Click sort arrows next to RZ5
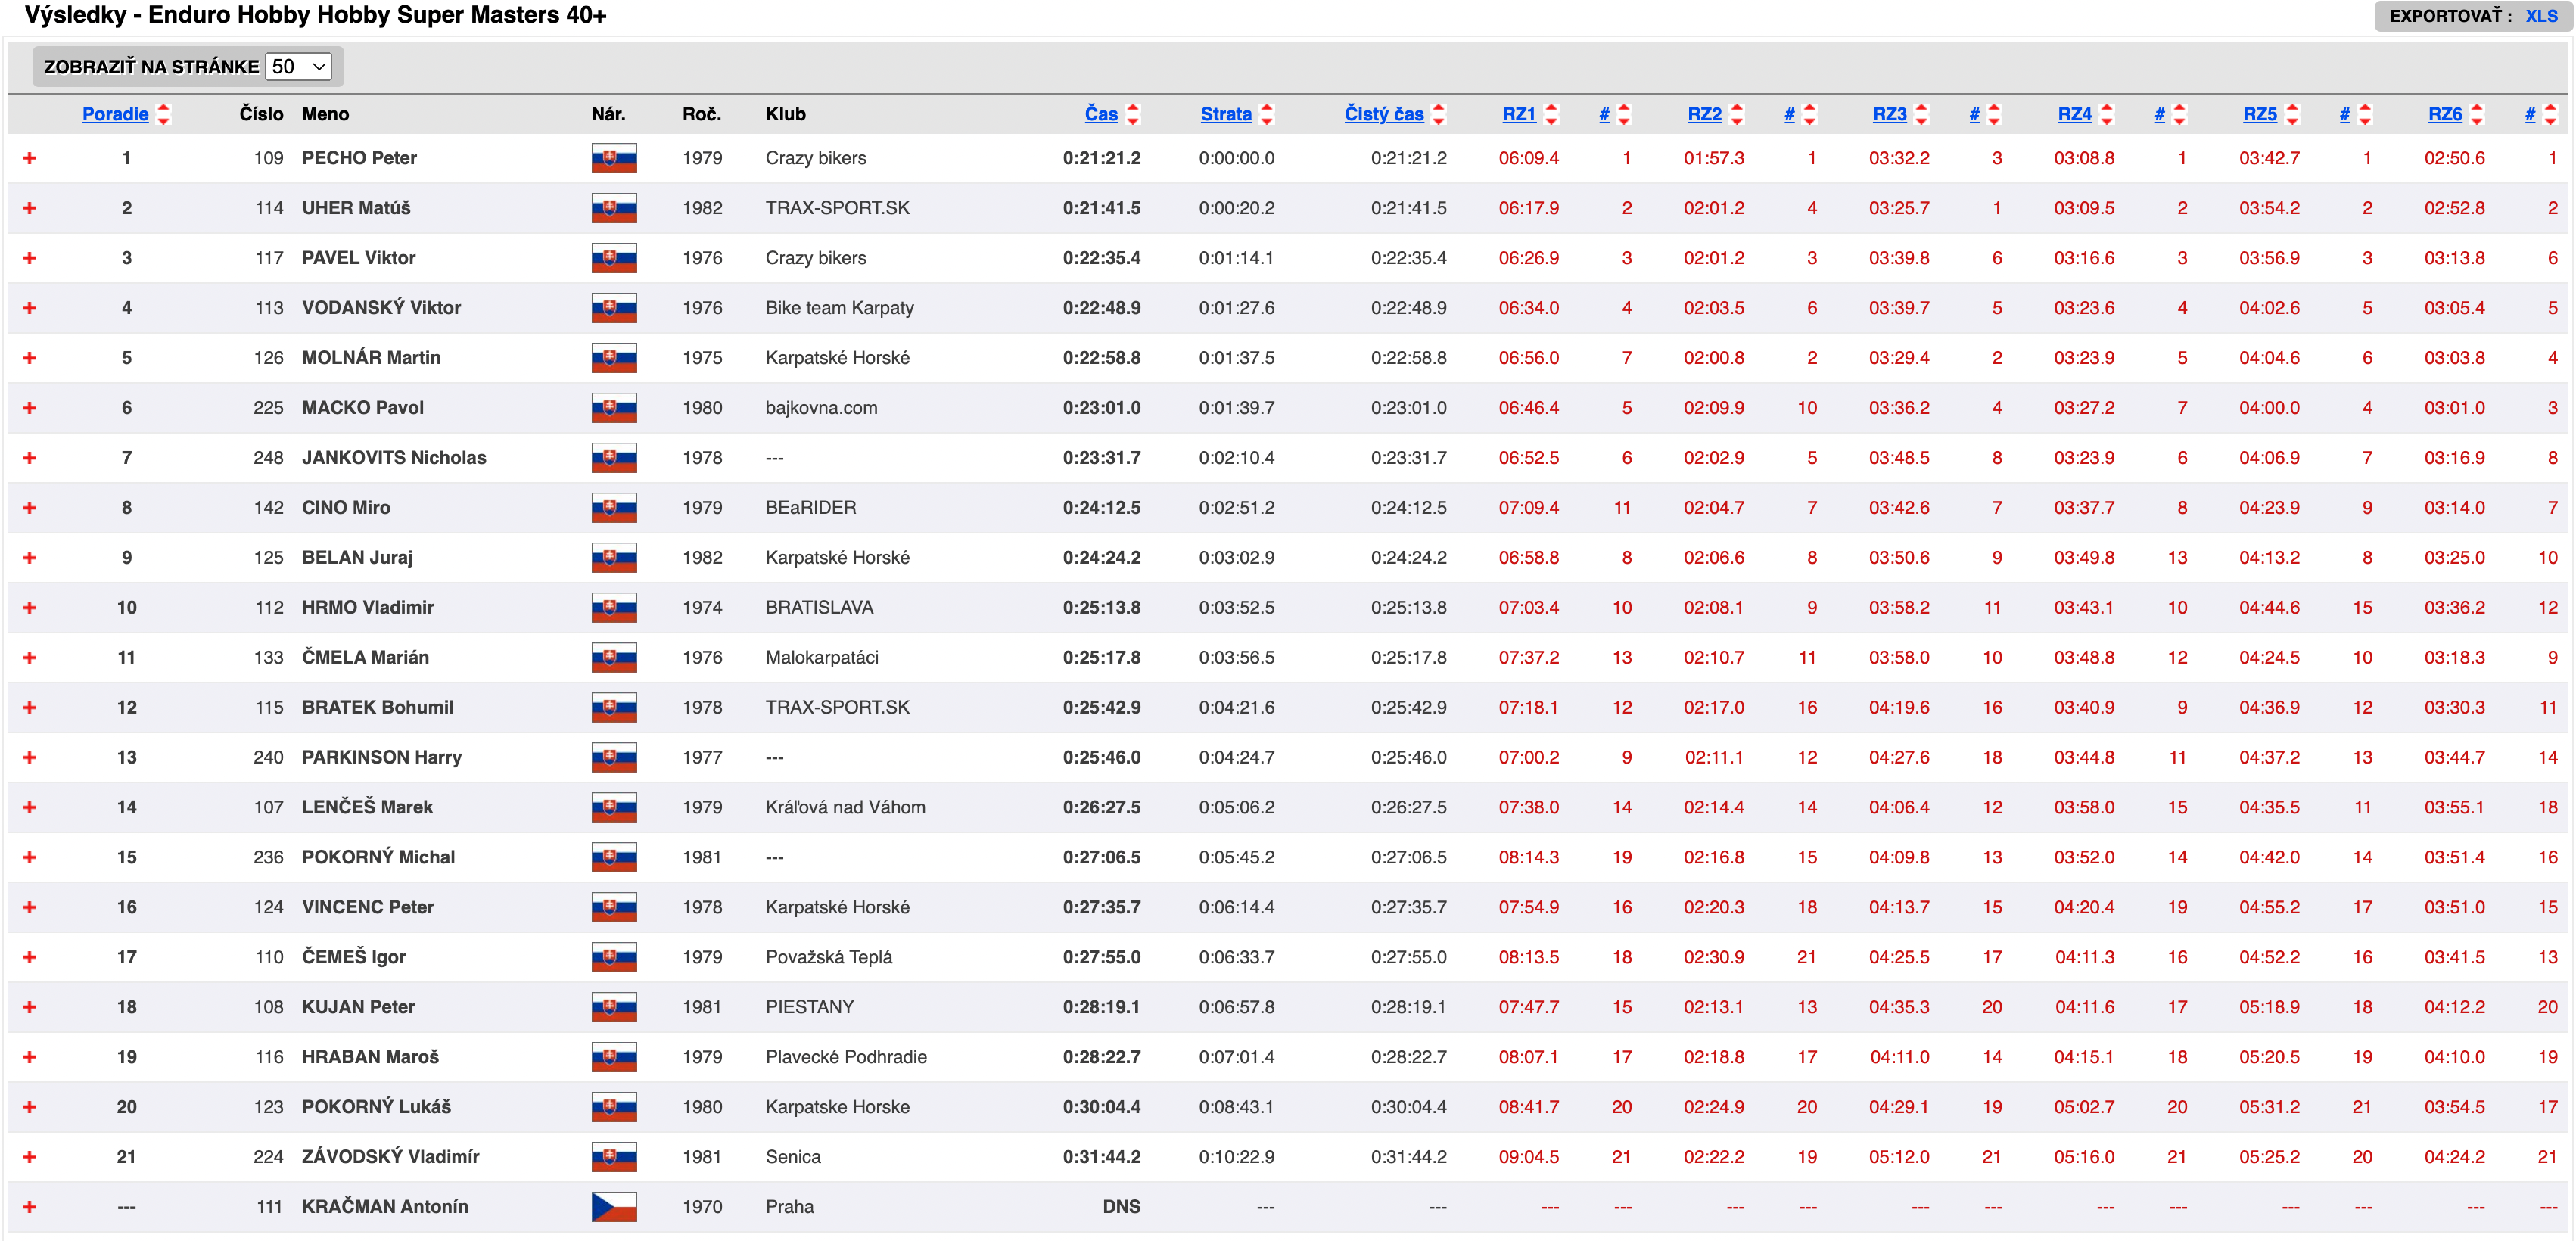The height and width of the screenshot is (1241, 2576). 2292,114
